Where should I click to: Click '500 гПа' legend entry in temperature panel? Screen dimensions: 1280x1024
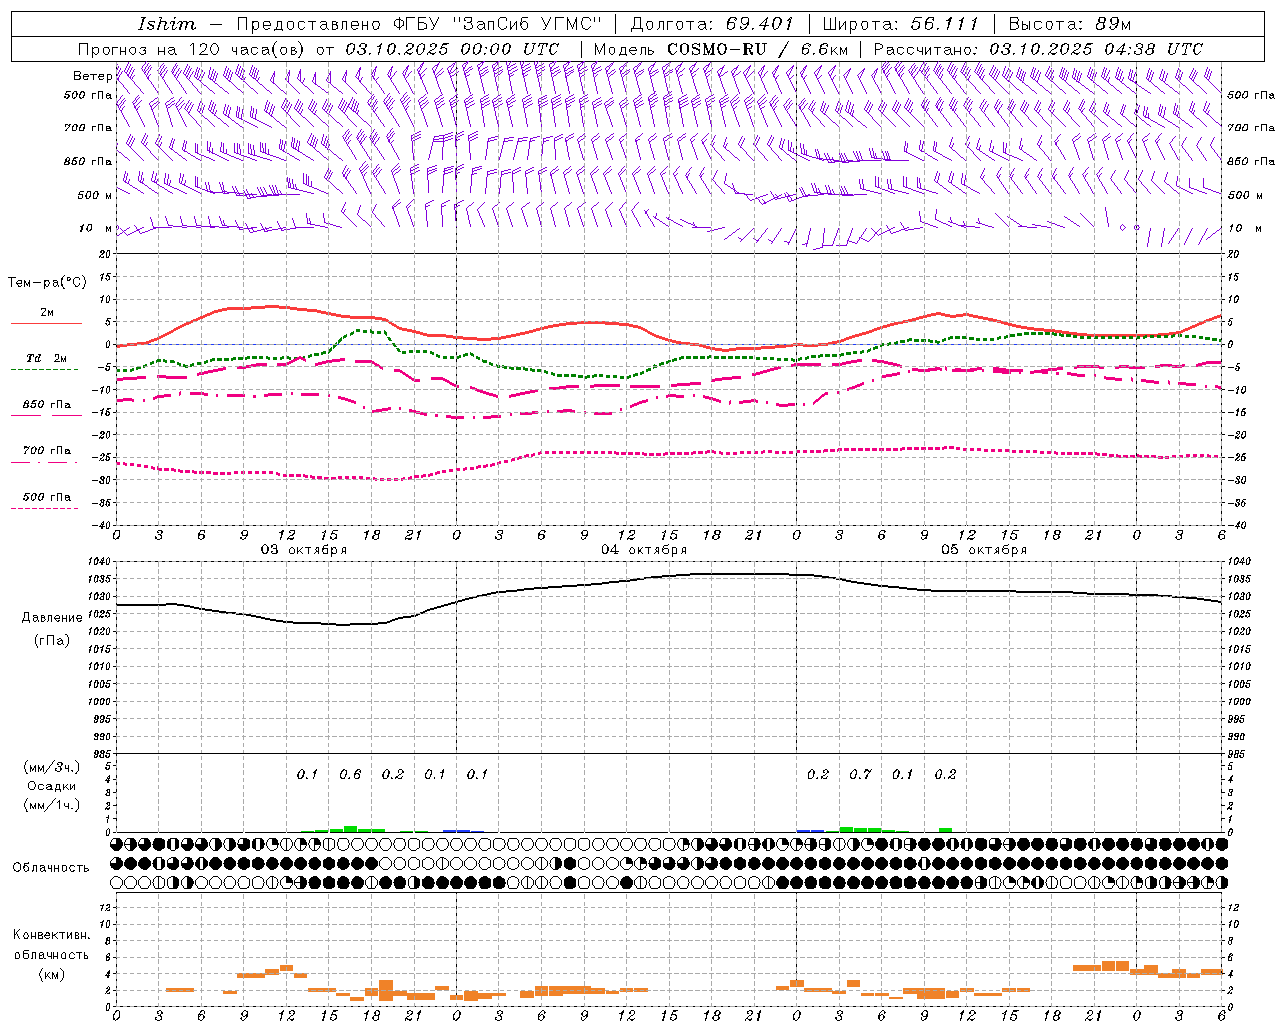point(47,497)
